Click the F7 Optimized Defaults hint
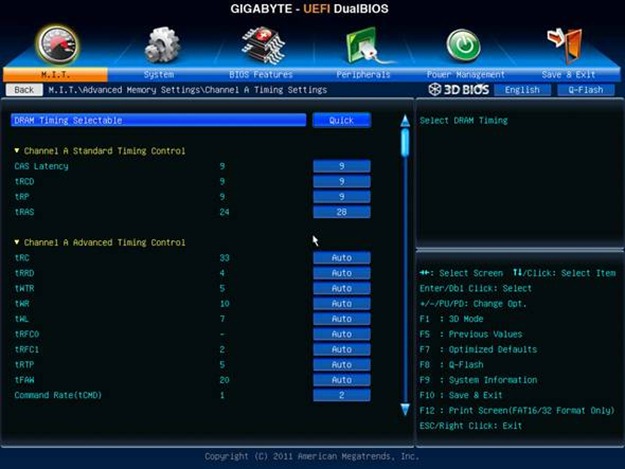The width and height of the screenshot is (625, 469). click(x=478, y=349)
